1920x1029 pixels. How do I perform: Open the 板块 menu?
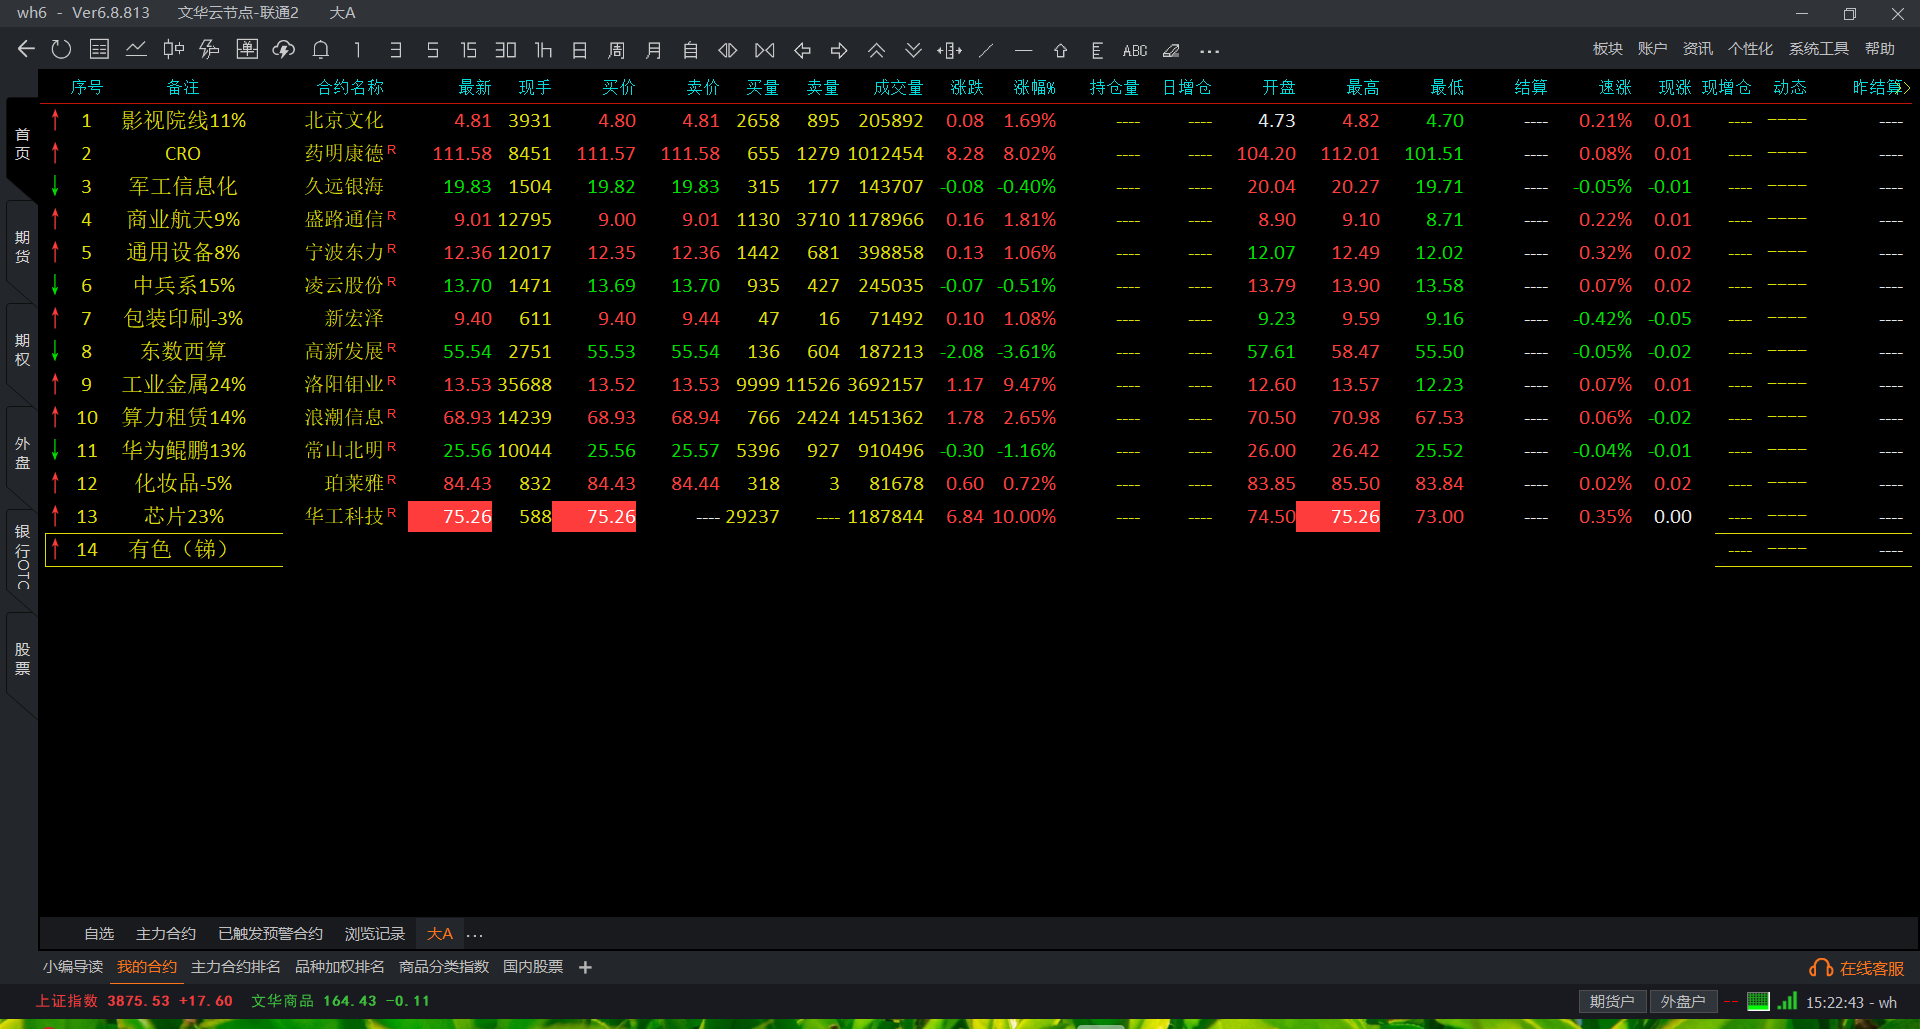(1608, 49)
